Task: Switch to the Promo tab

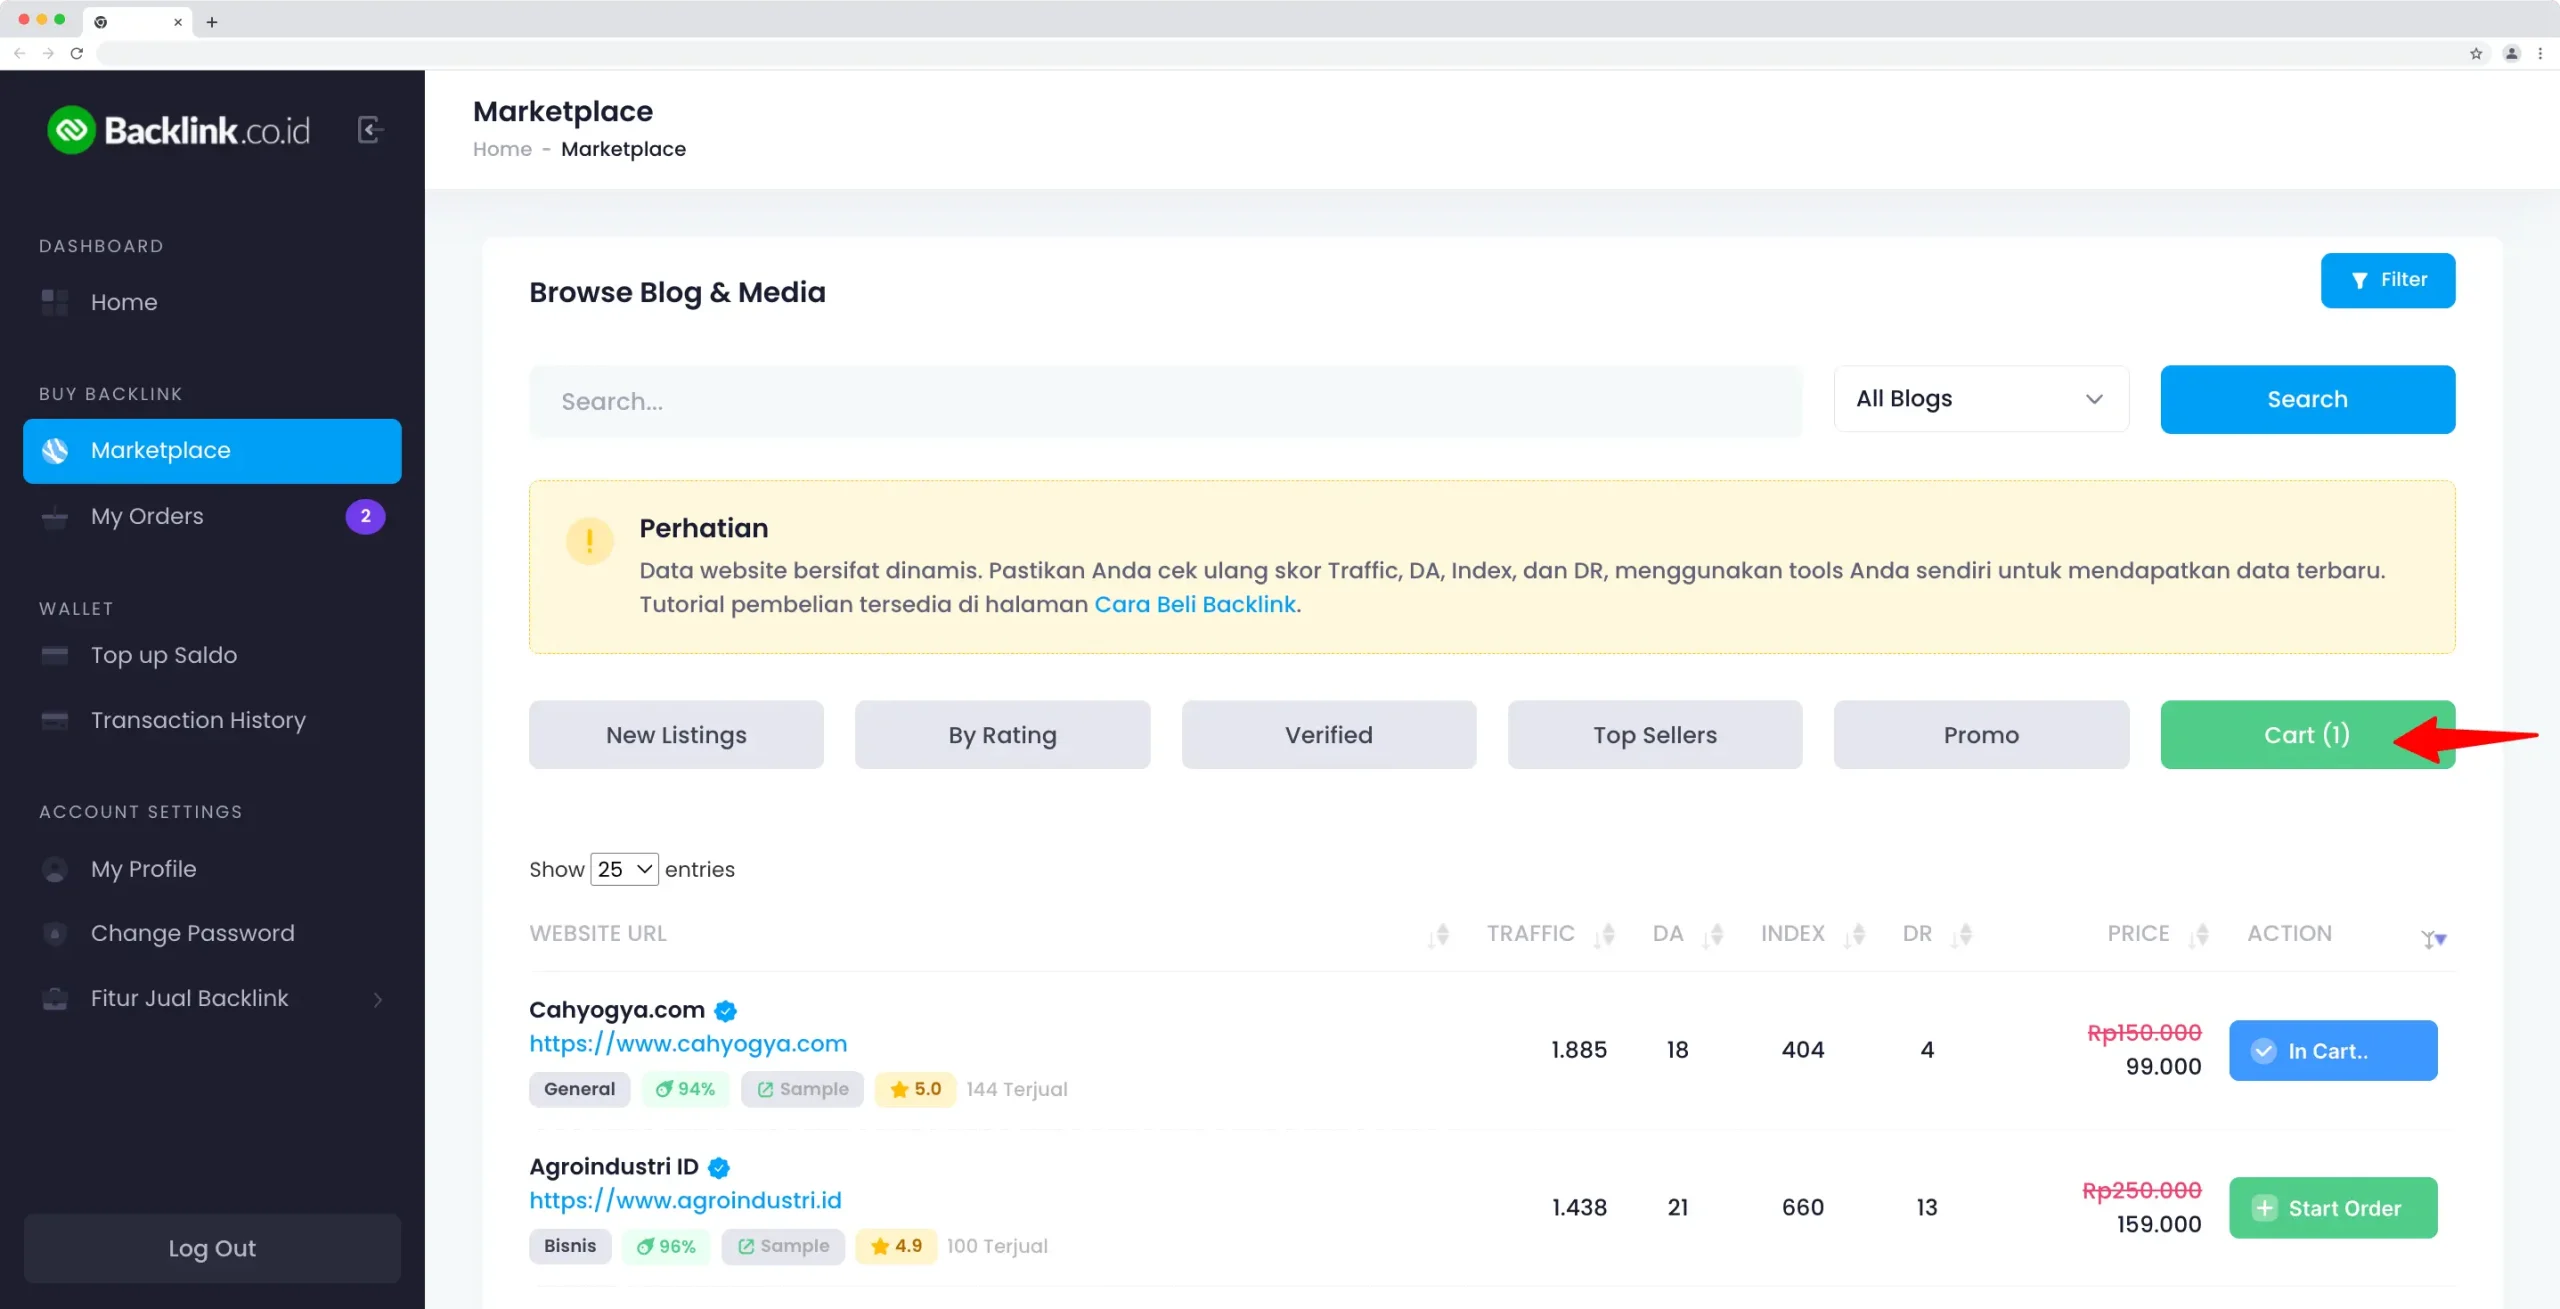Action: 1981,736
